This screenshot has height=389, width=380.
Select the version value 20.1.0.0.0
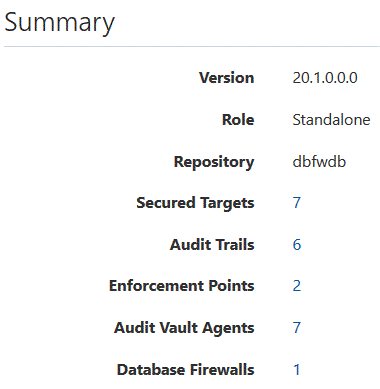click(325, 78)
